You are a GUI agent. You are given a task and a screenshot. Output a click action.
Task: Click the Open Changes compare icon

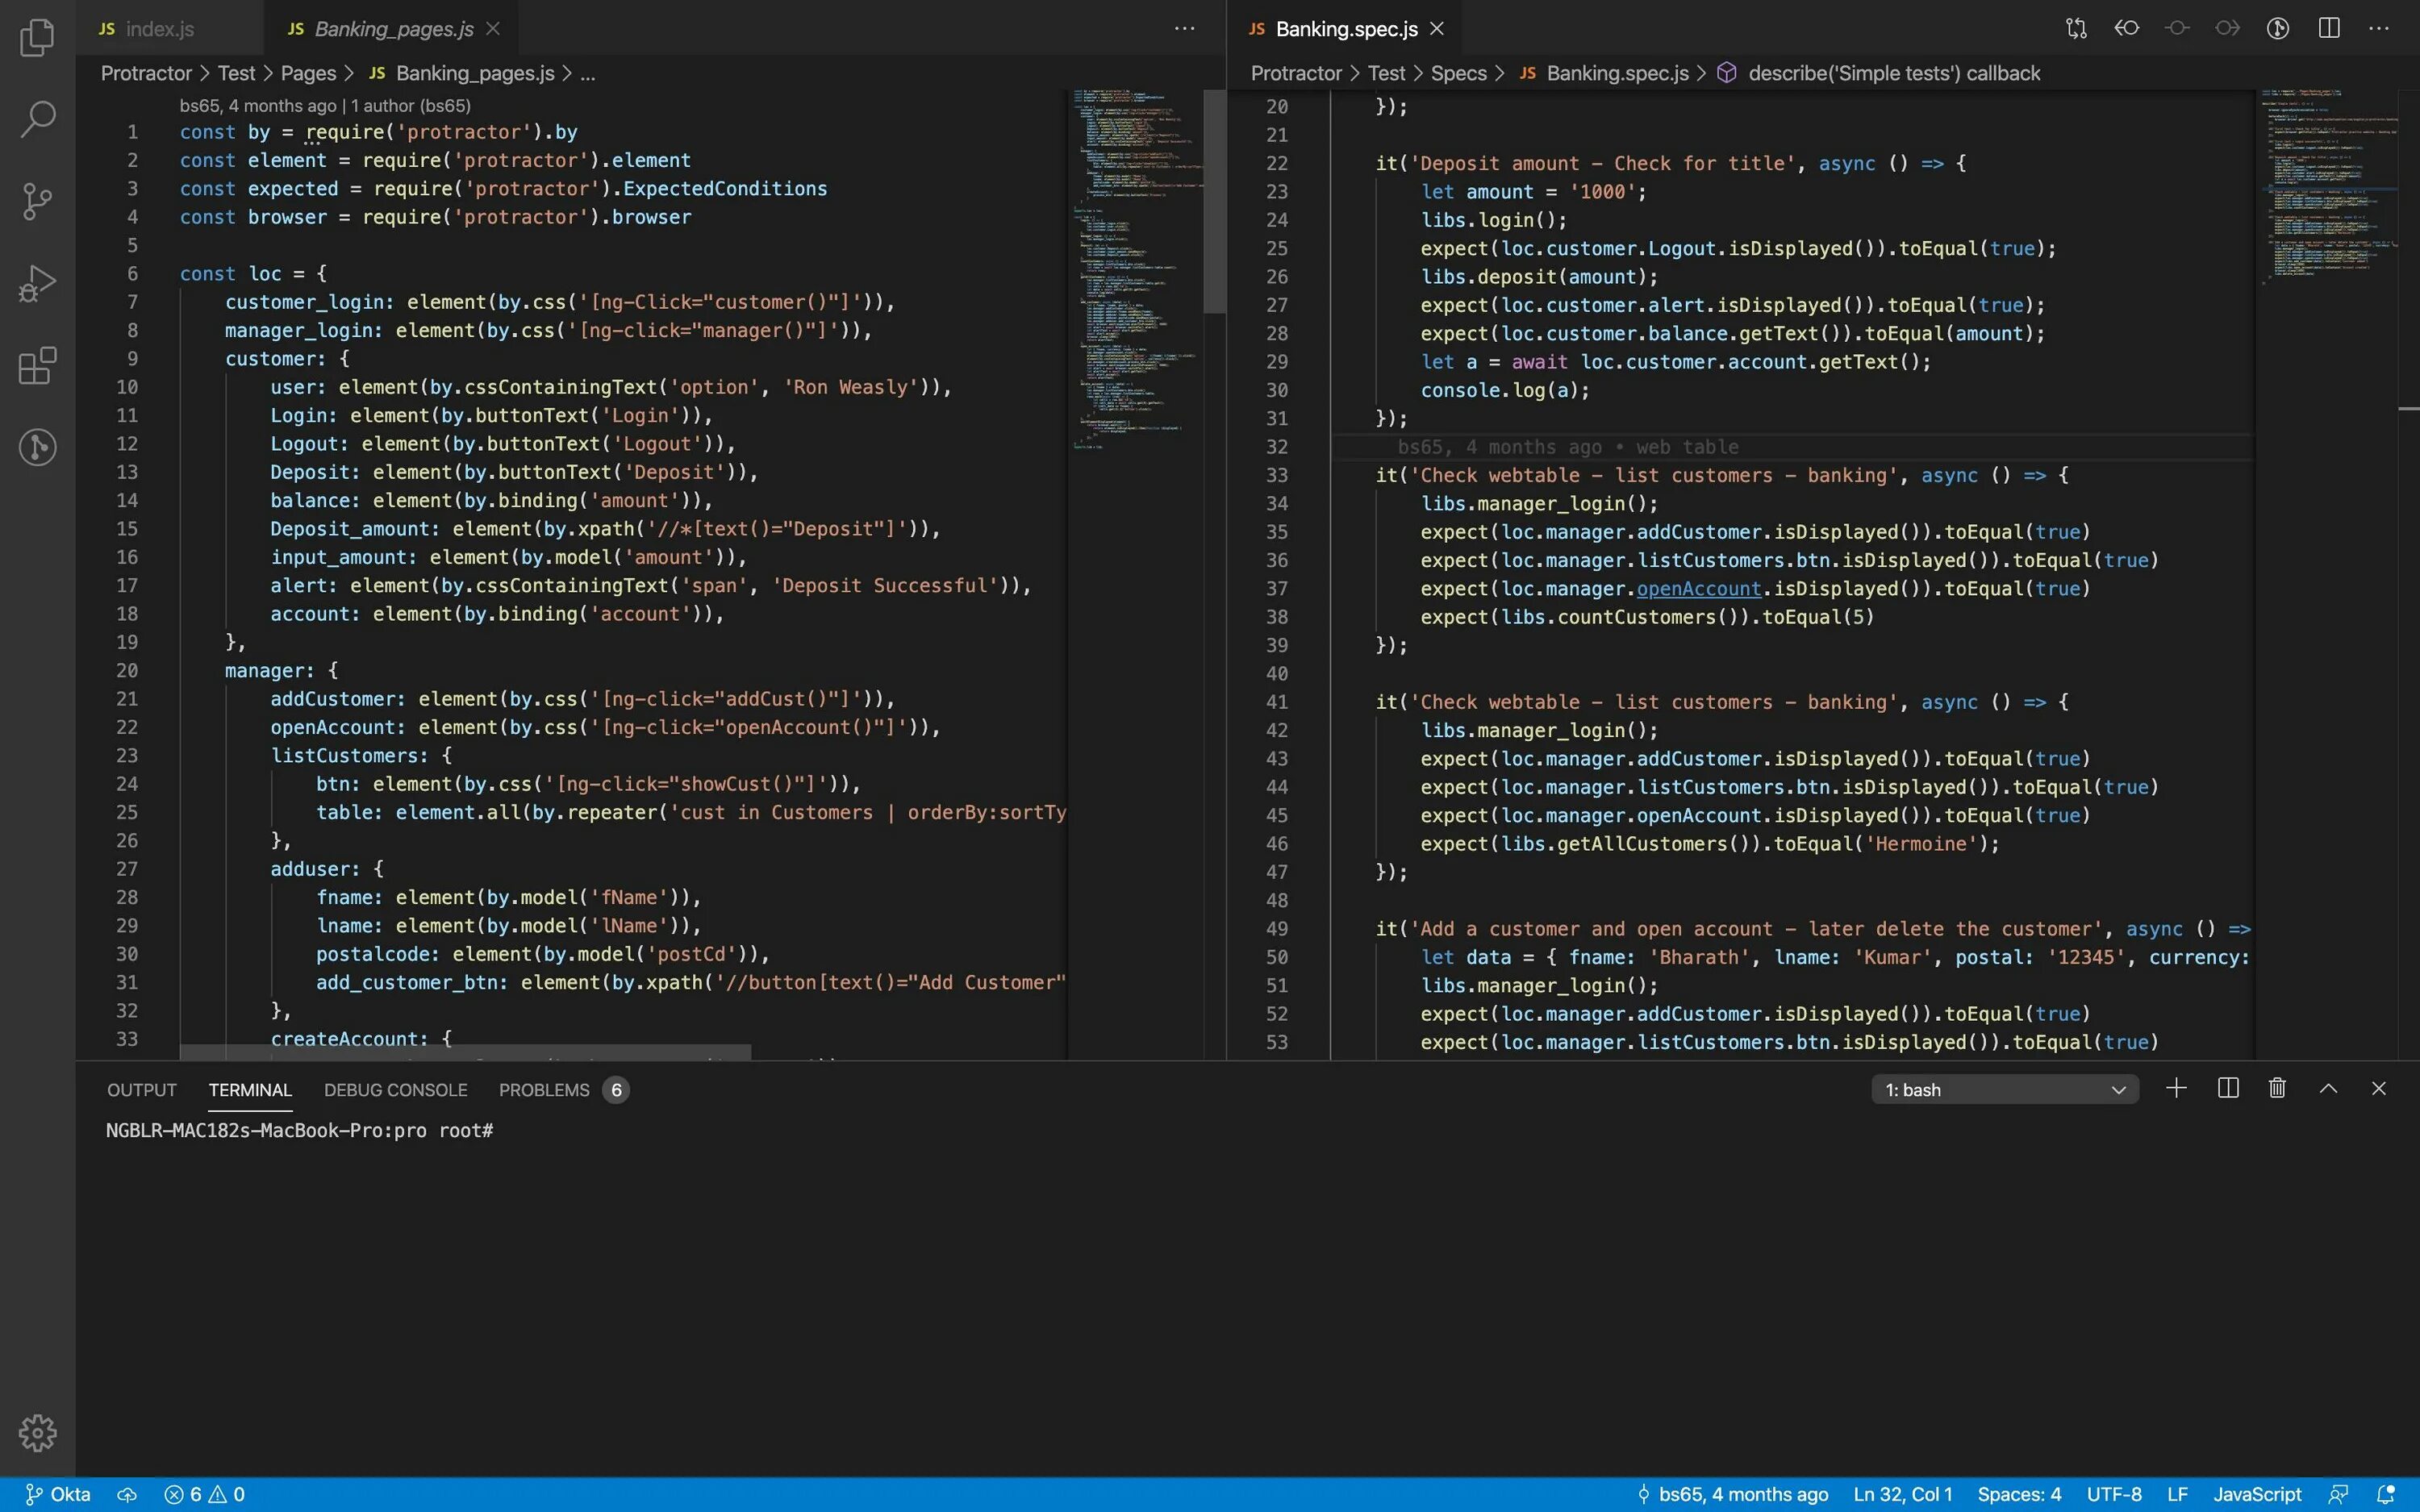tap(2076, 28)
